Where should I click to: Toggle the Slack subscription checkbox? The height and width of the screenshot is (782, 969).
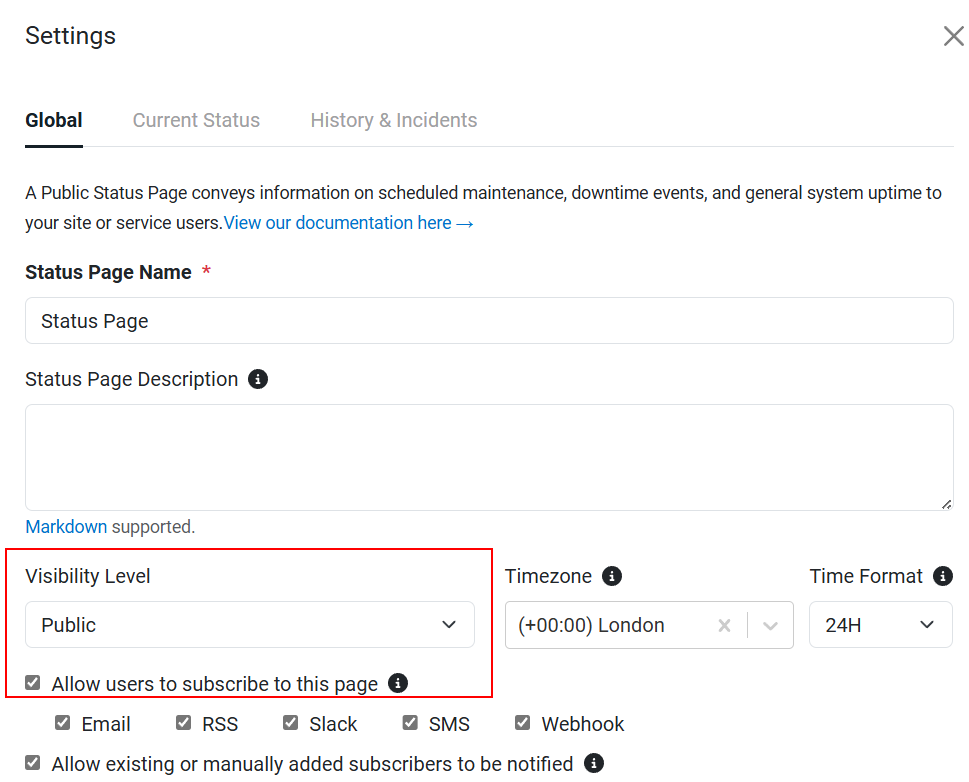(290, 723)
